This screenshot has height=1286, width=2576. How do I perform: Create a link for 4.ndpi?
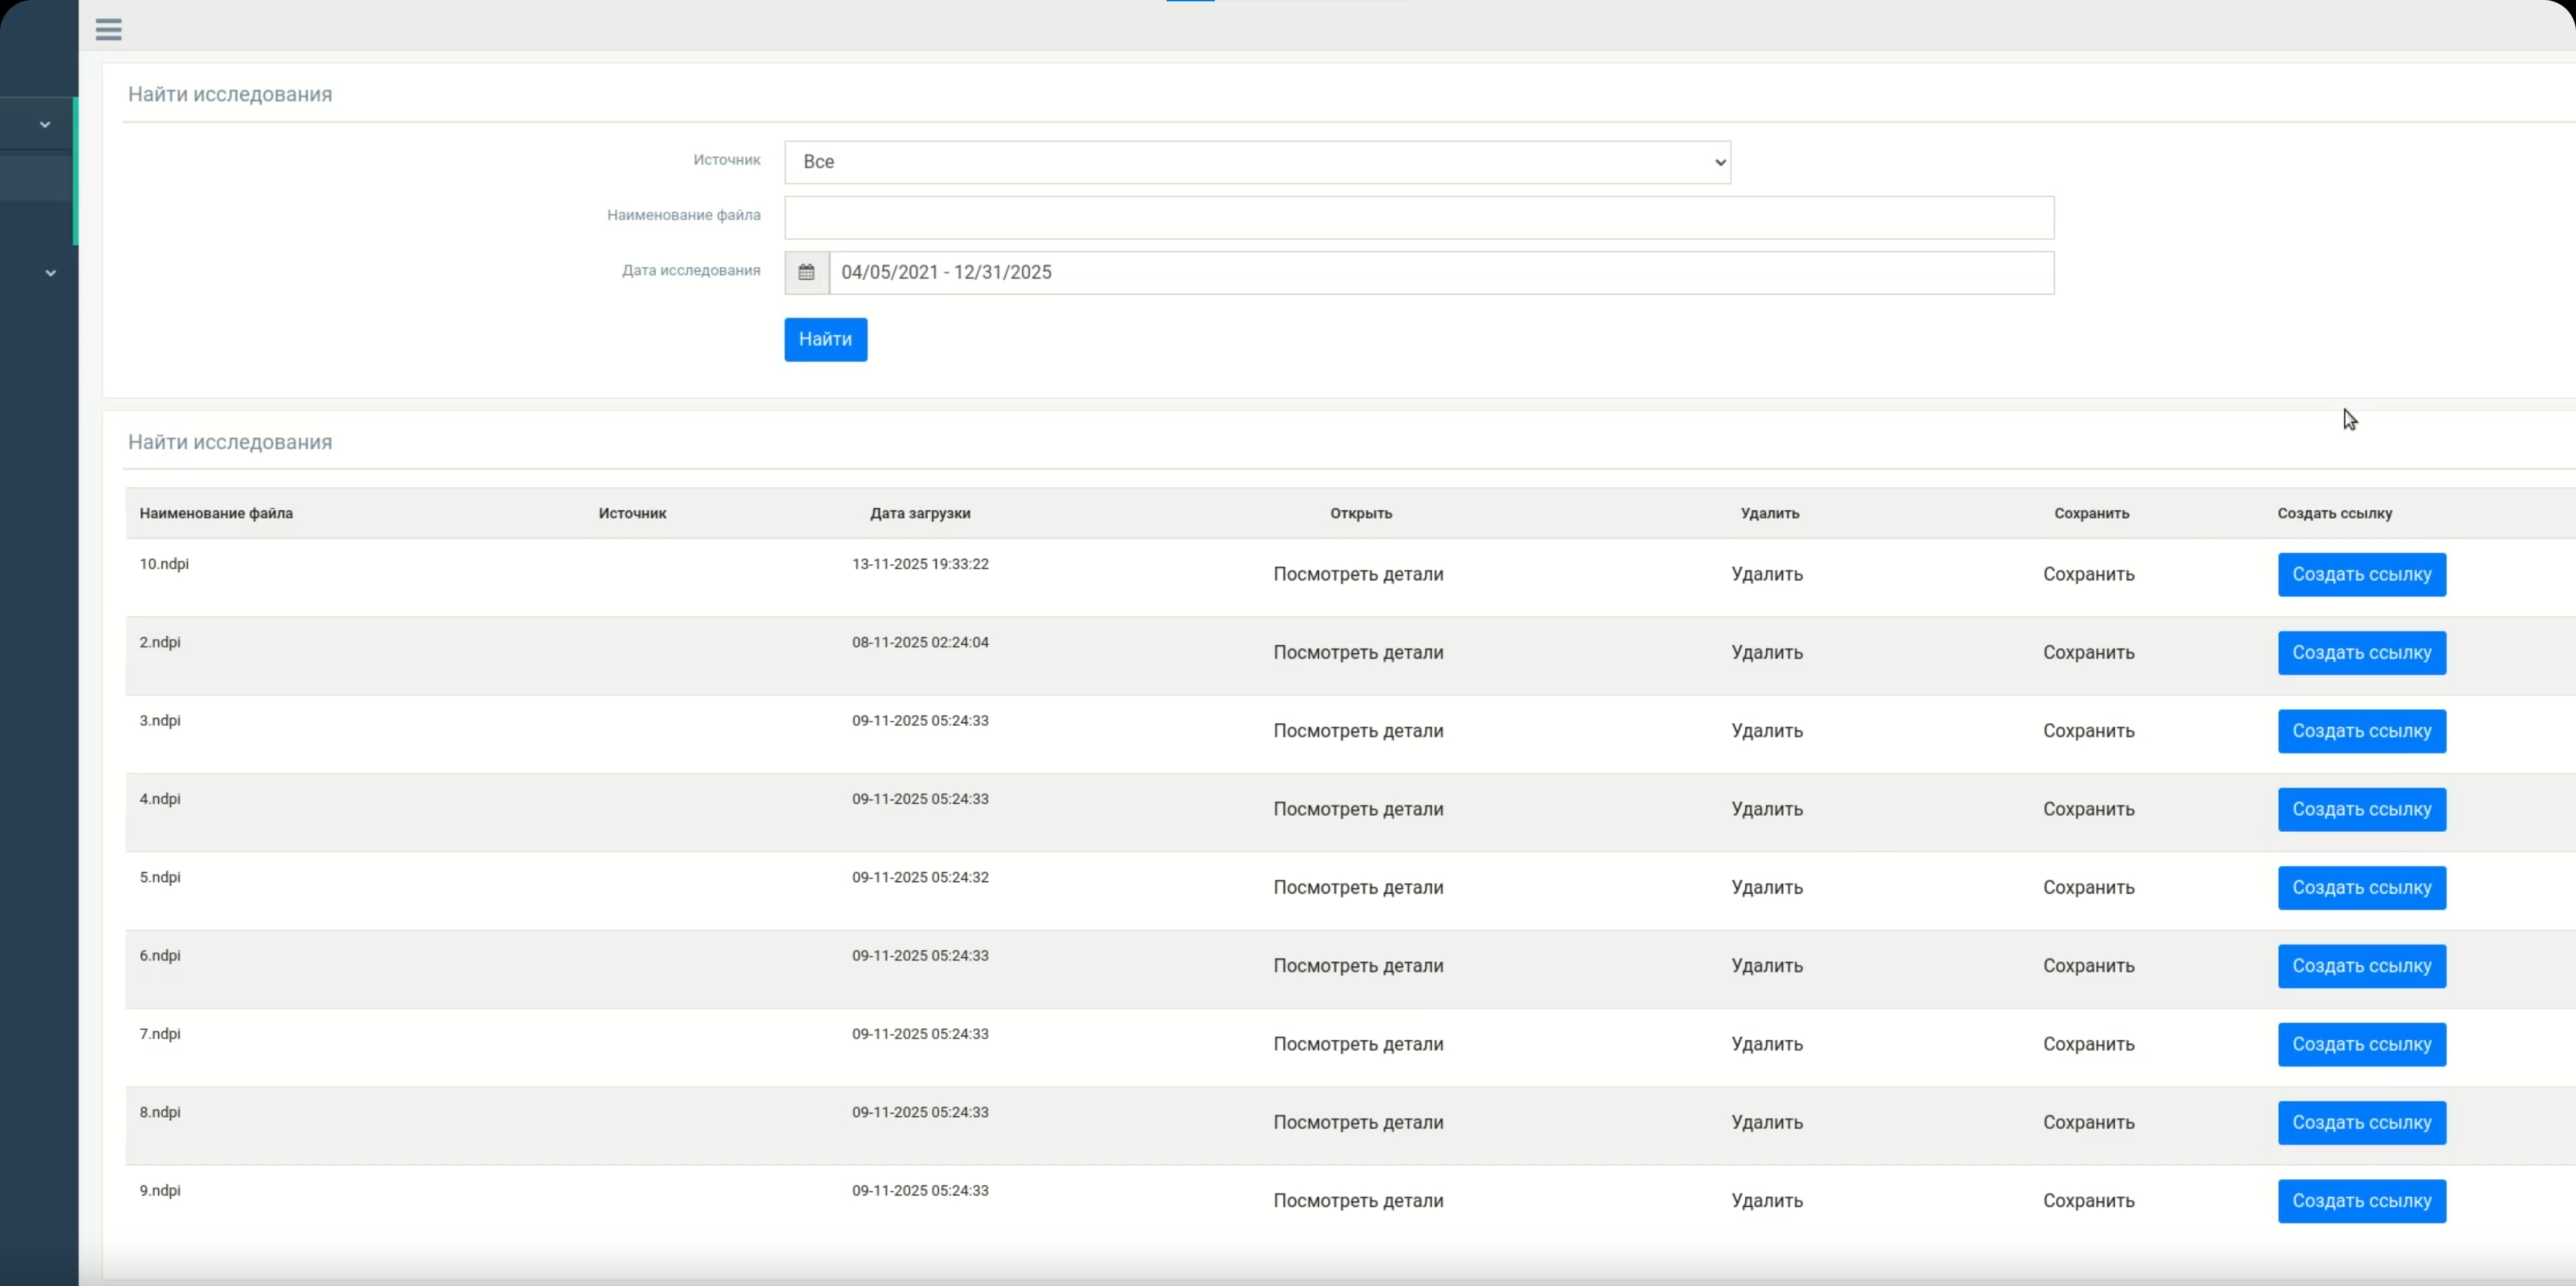[2362, 810]
